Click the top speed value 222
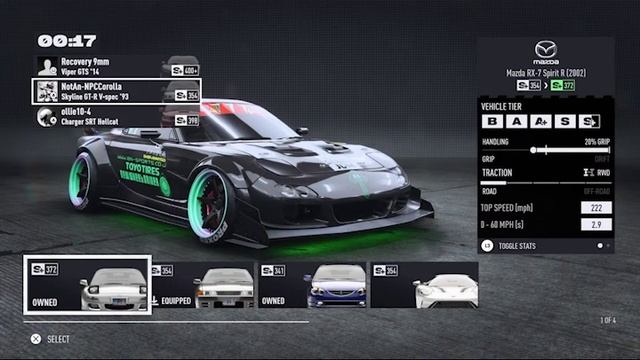This screenshot has width=640, height=360. point(596,207)
